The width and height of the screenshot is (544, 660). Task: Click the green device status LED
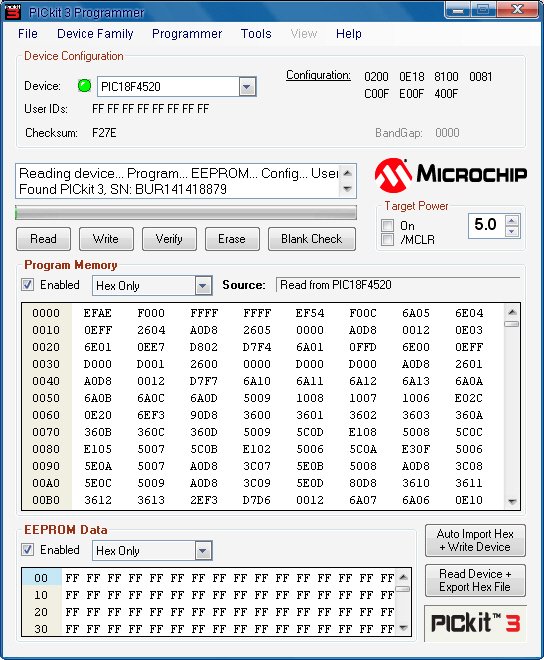coord(85,86)
